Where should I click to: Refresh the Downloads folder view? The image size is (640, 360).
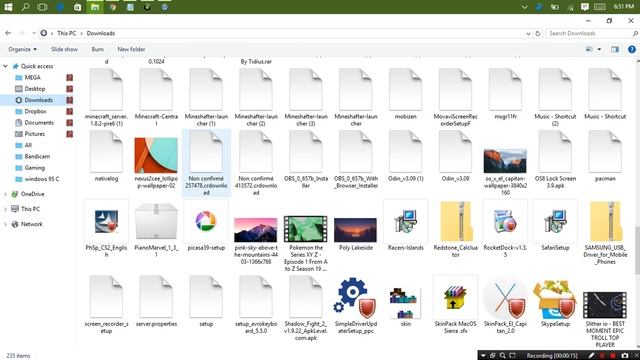pos(538,33)
